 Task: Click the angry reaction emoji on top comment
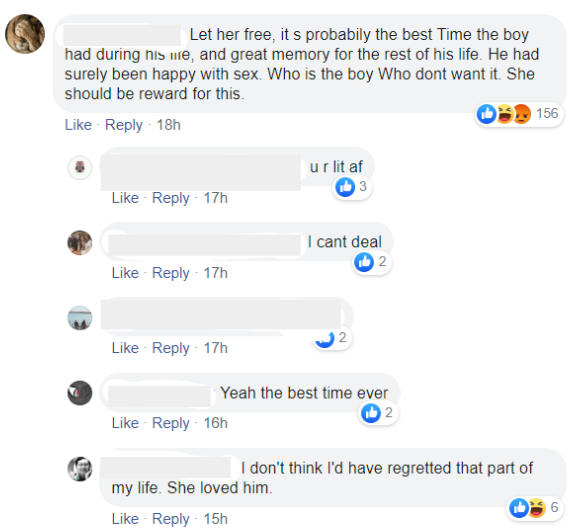(x=523, y=114)
